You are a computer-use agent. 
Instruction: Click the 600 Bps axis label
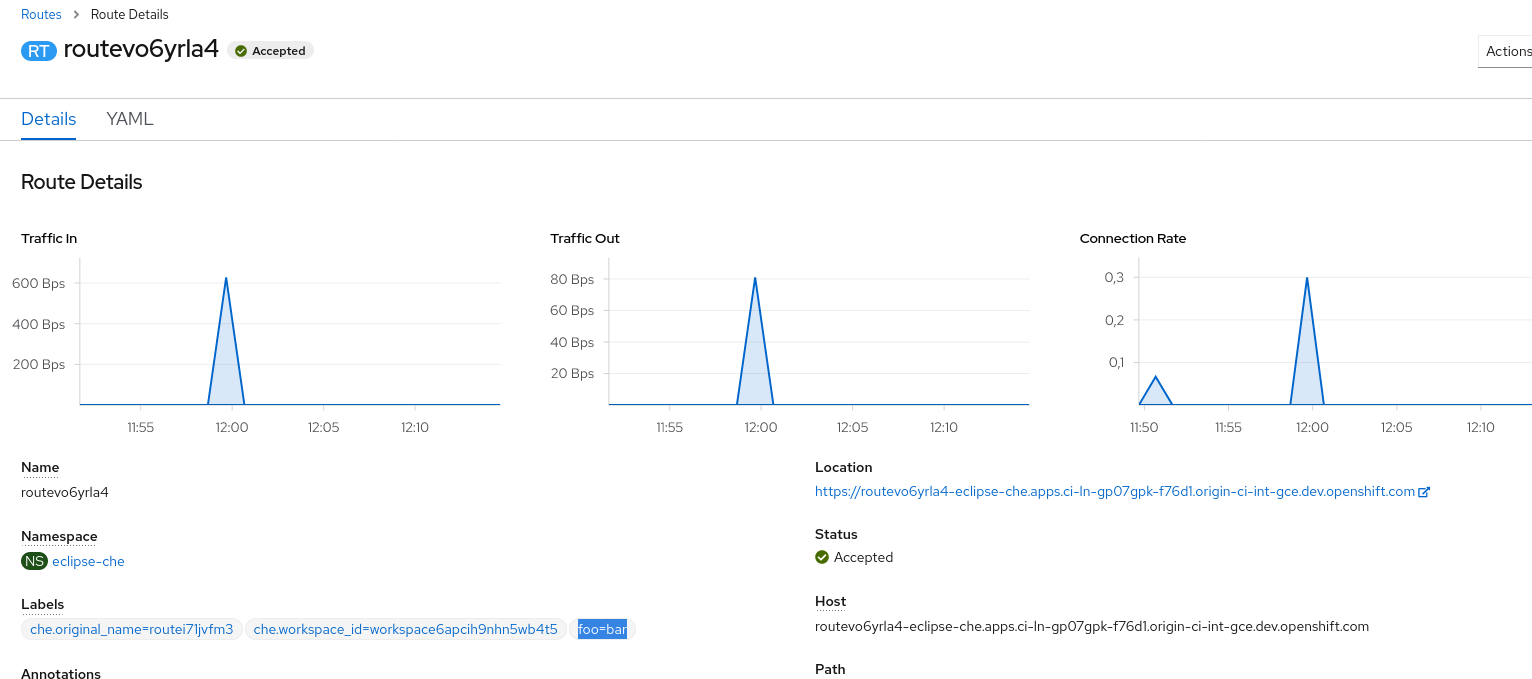tap(38, 283)
